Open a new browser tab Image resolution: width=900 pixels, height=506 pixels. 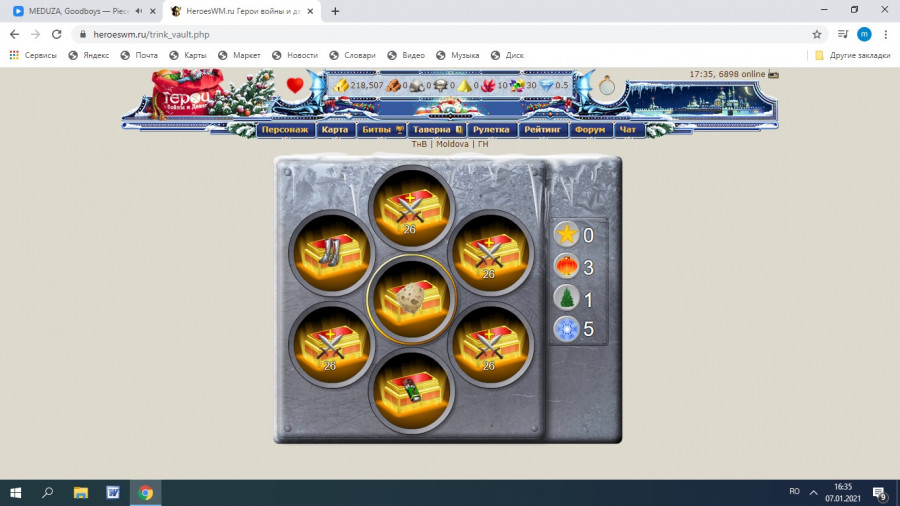[x=335, y=11]
